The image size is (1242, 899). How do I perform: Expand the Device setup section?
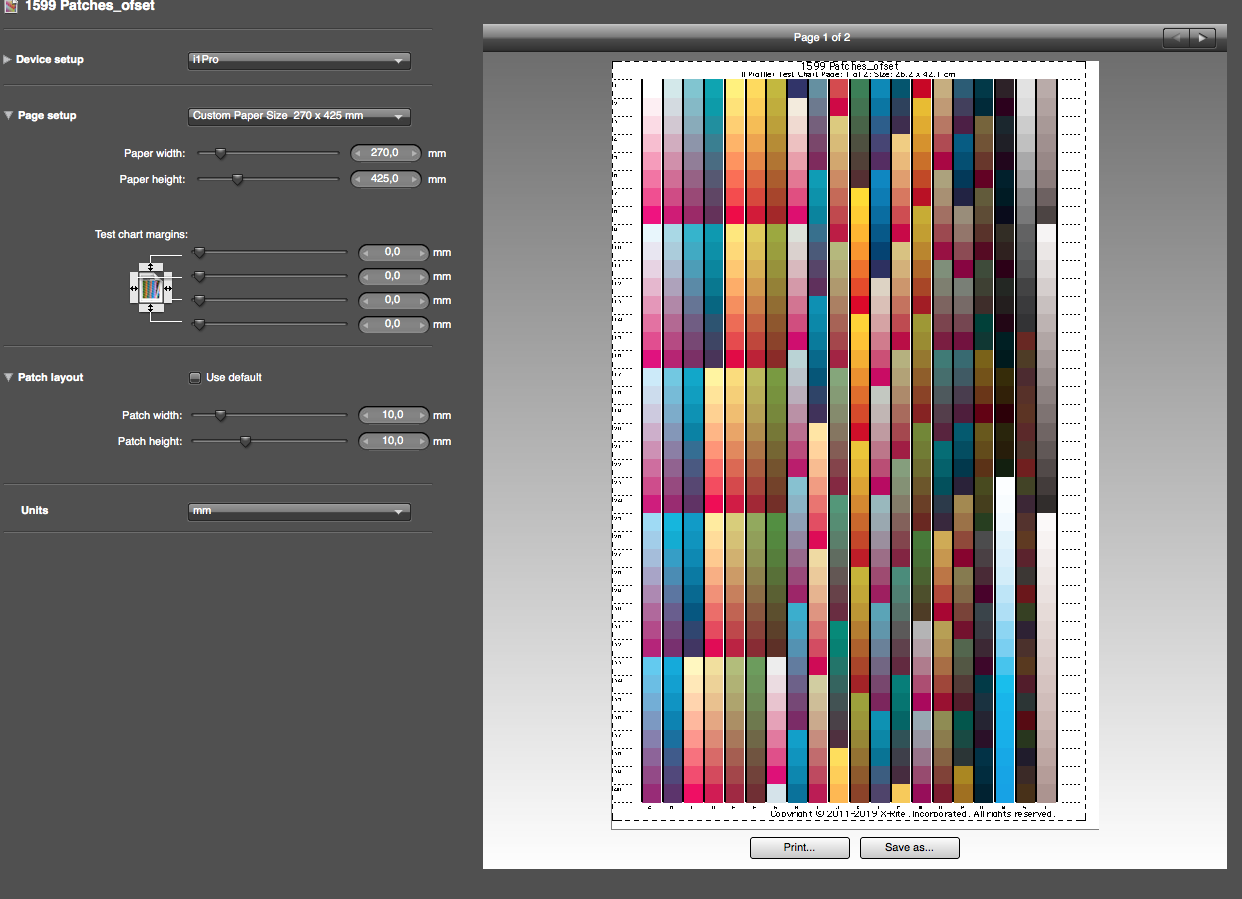click(x=8, y=59)
